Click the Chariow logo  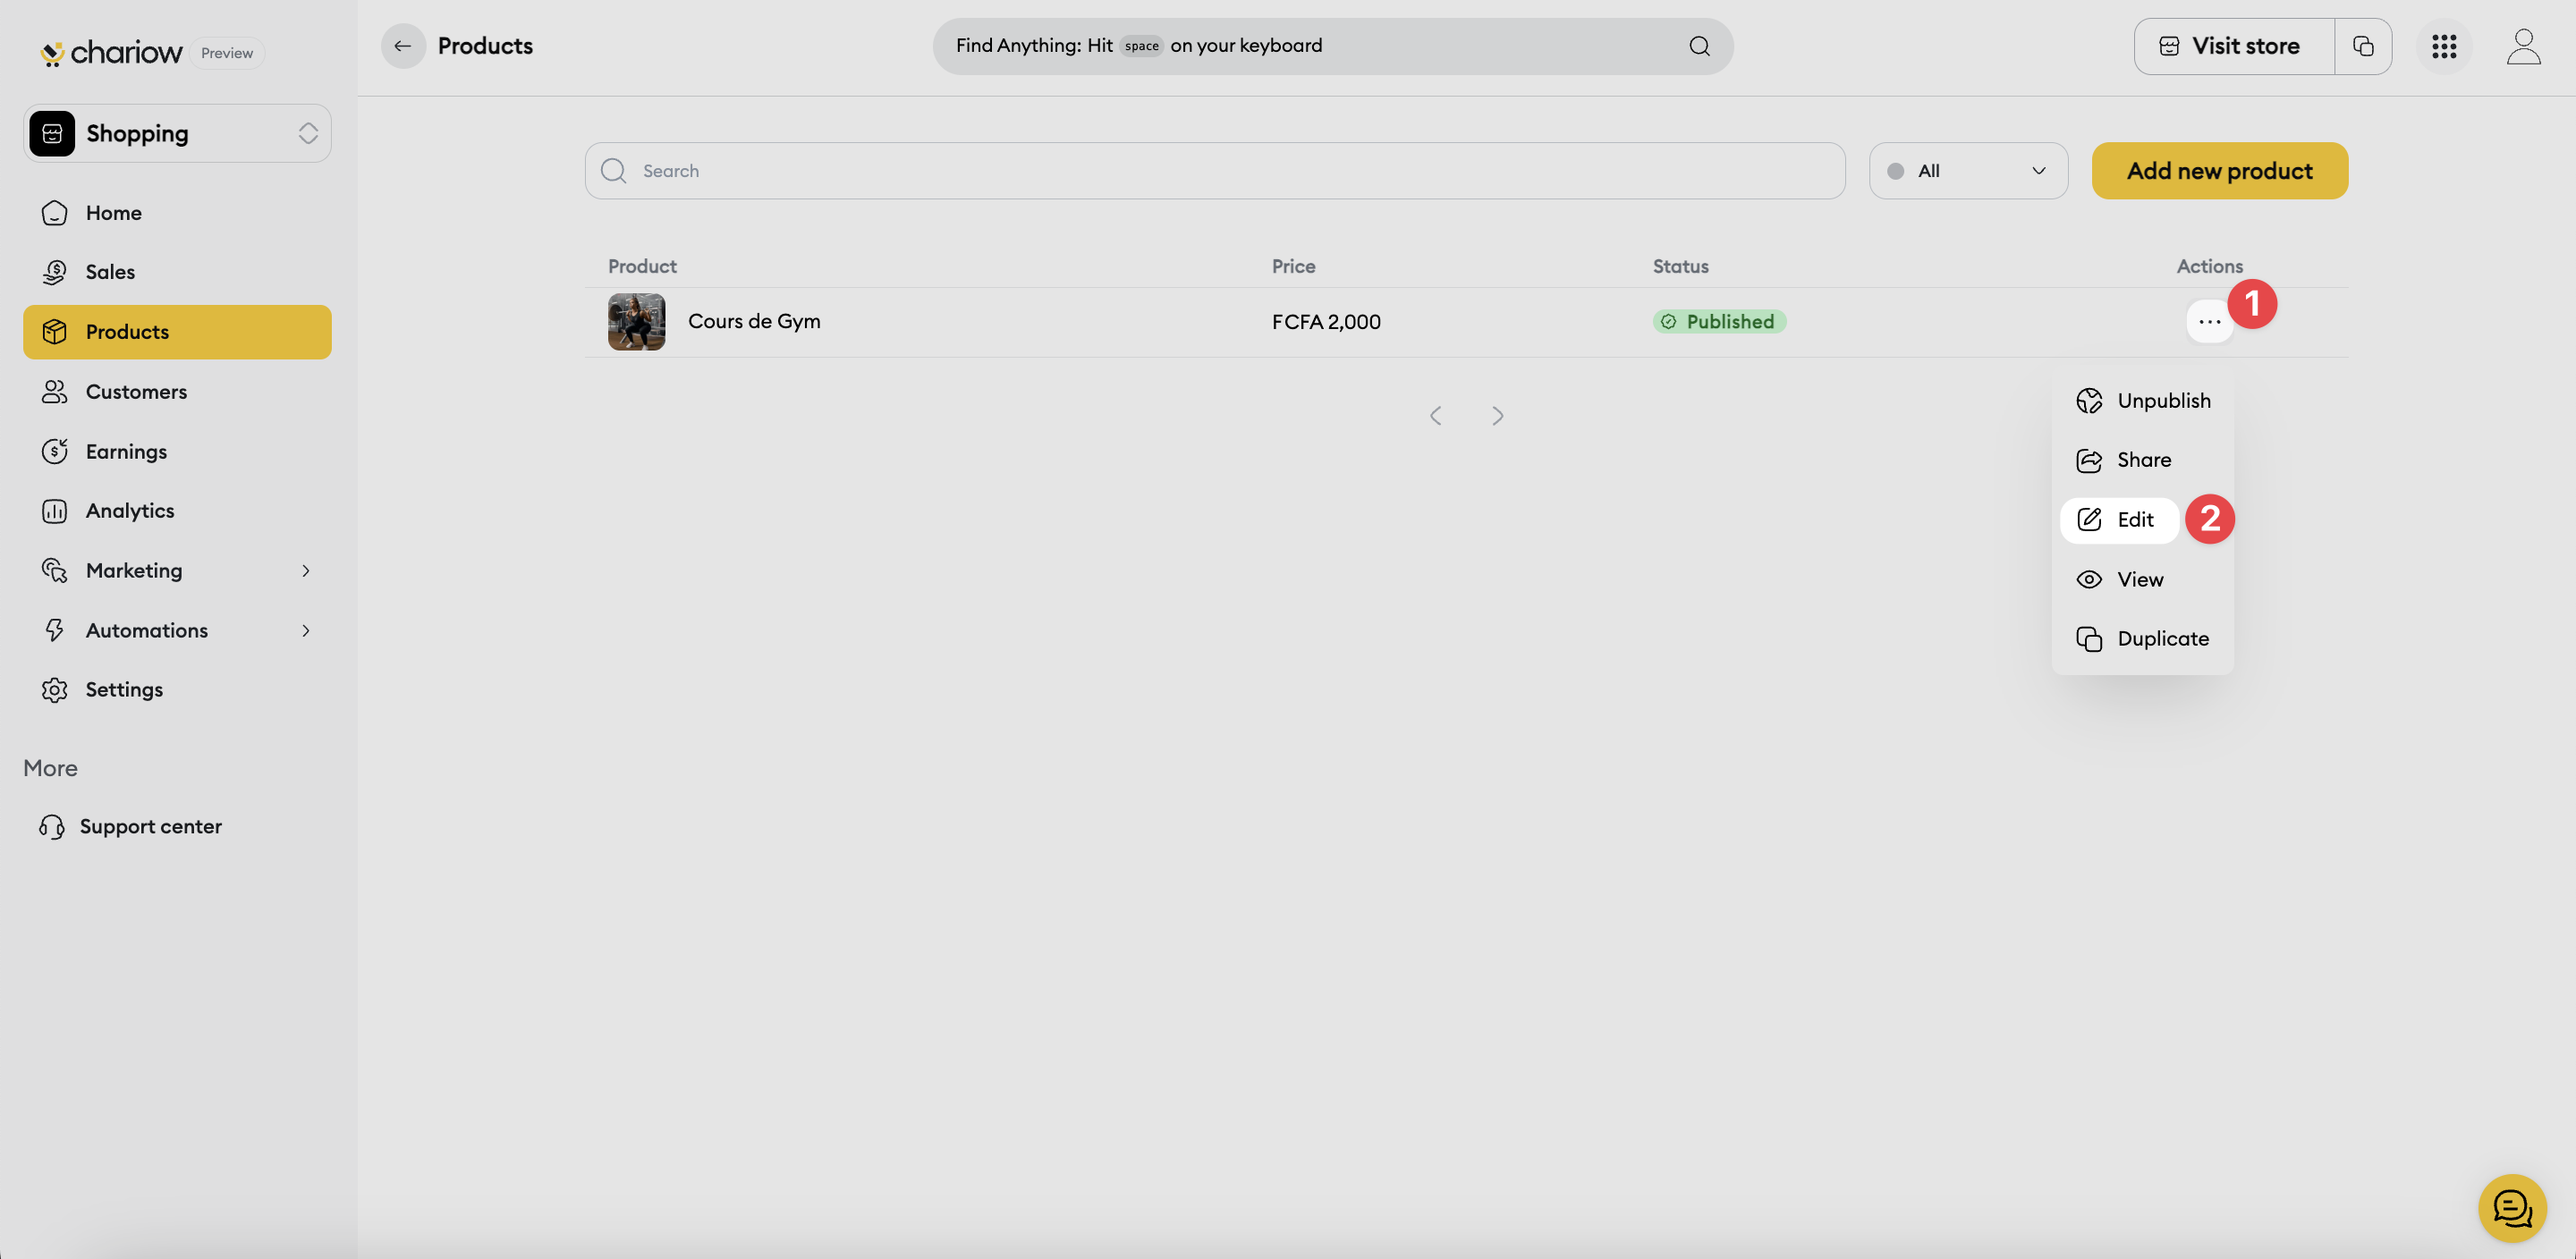click(x=111, y=52)
